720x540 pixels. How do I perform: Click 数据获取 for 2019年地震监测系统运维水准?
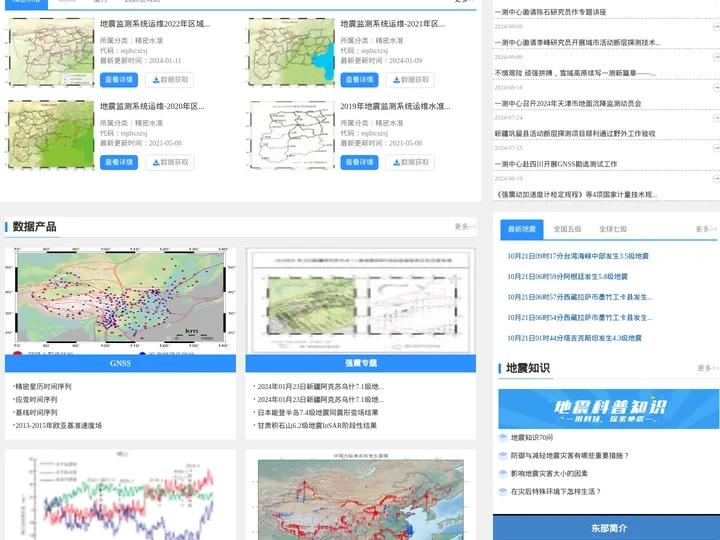410,162
